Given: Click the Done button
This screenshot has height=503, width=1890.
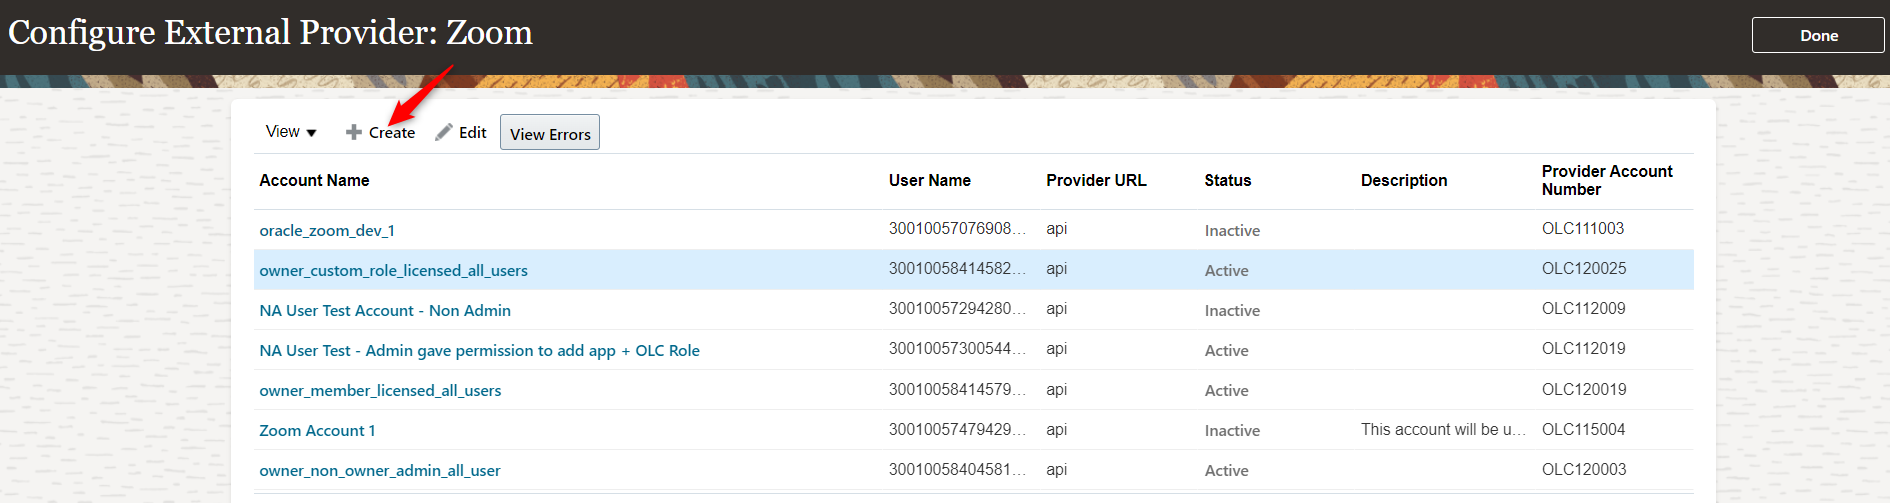Looking at the screenshot, I should pyautogui.click(x=1818, y=35).
